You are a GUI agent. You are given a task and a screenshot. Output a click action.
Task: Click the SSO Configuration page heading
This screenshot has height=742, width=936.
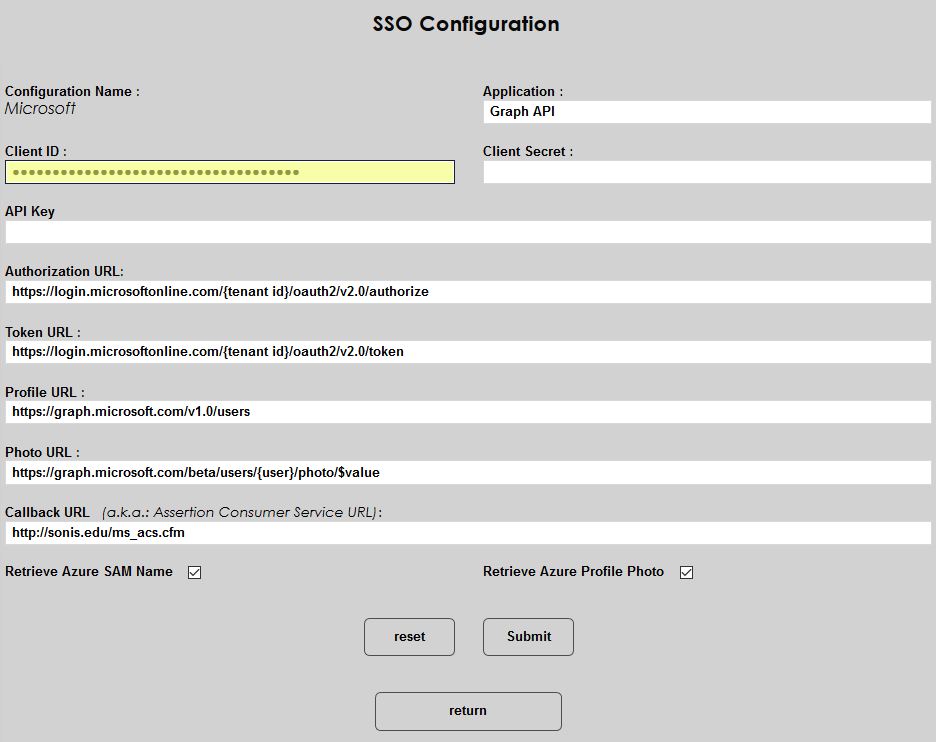[x=466, y=24]
